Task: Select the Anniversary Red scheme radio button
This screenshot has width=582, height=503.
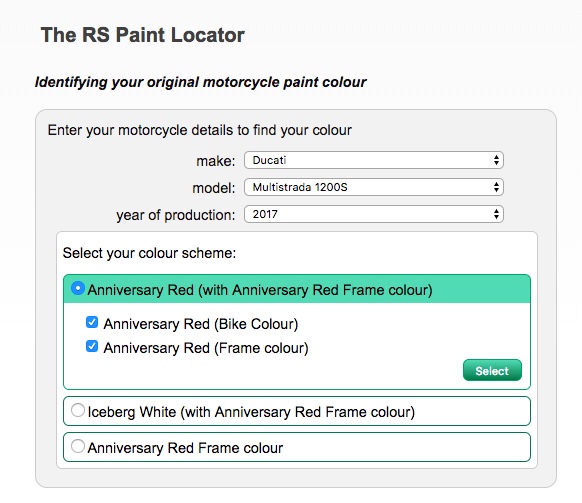Action: pyautogui.click(x=78, y=288)
